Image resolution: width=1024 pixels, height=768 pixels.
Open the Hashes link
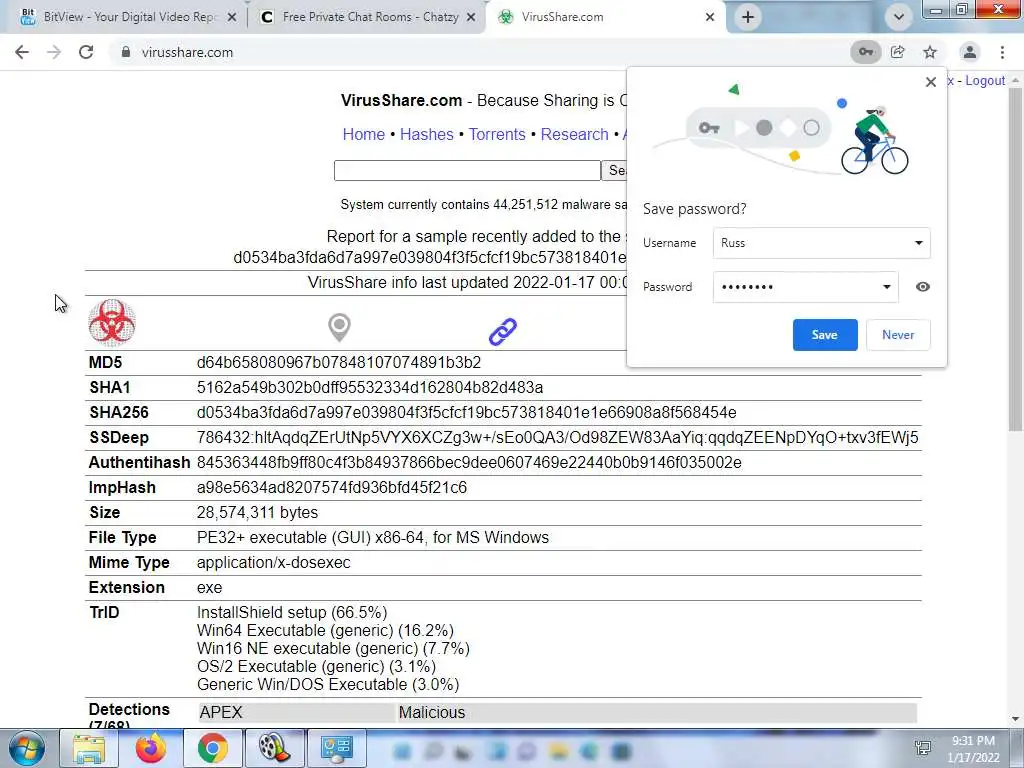pyautogui.click(x=426, y=134)
